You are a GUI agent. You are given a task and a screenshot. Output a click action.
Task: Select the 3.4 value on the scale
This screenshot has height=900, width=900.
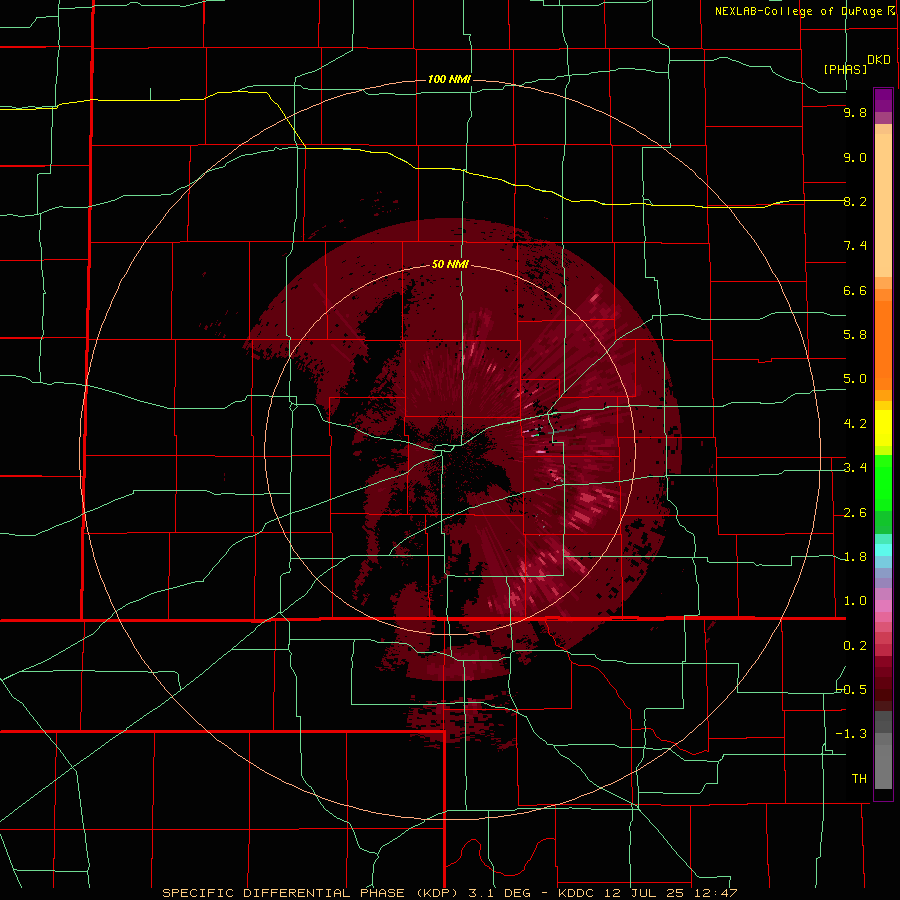click(855, 468)
